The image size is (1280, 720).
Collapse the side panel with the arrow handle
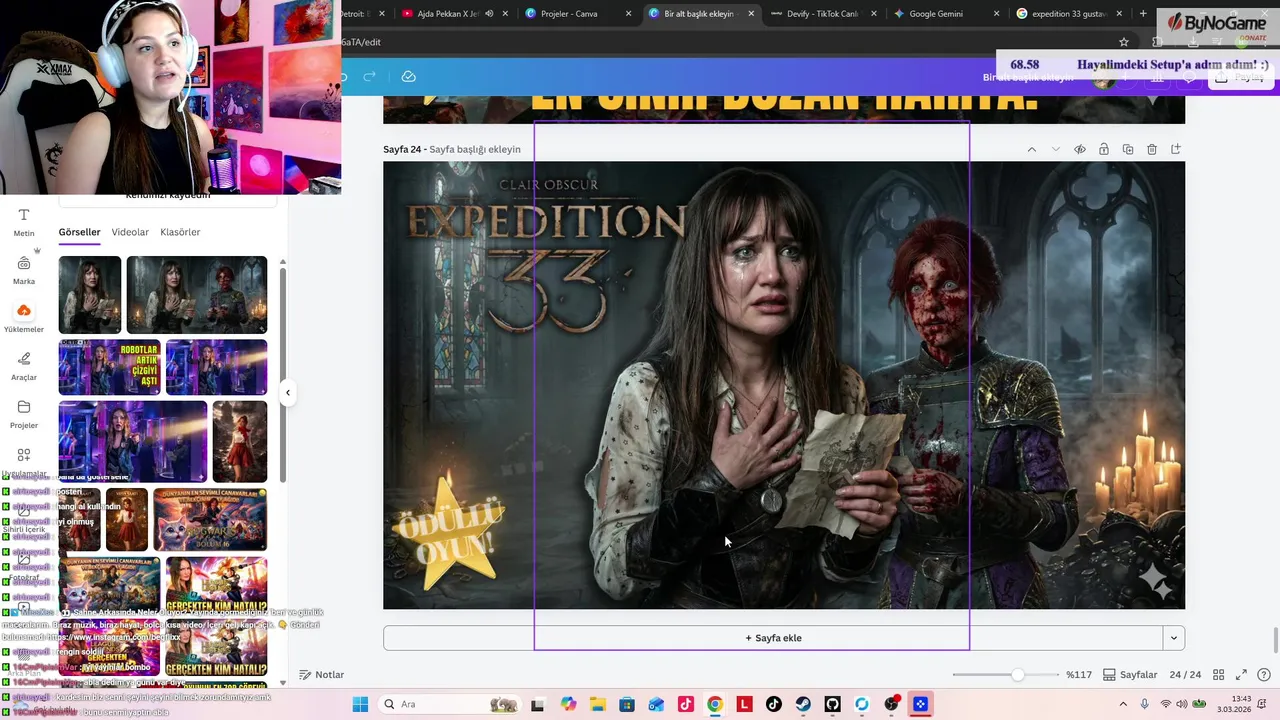[288, 393]
